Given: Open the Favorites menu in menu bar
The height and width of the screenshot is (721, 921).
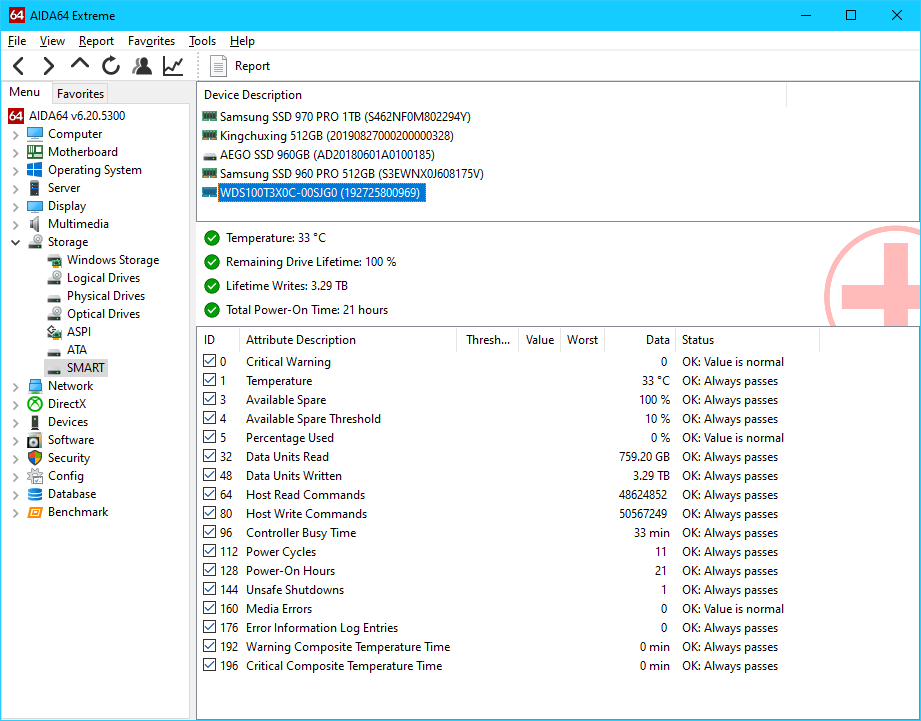Looking at the screenshot, I should click(152, 41).
